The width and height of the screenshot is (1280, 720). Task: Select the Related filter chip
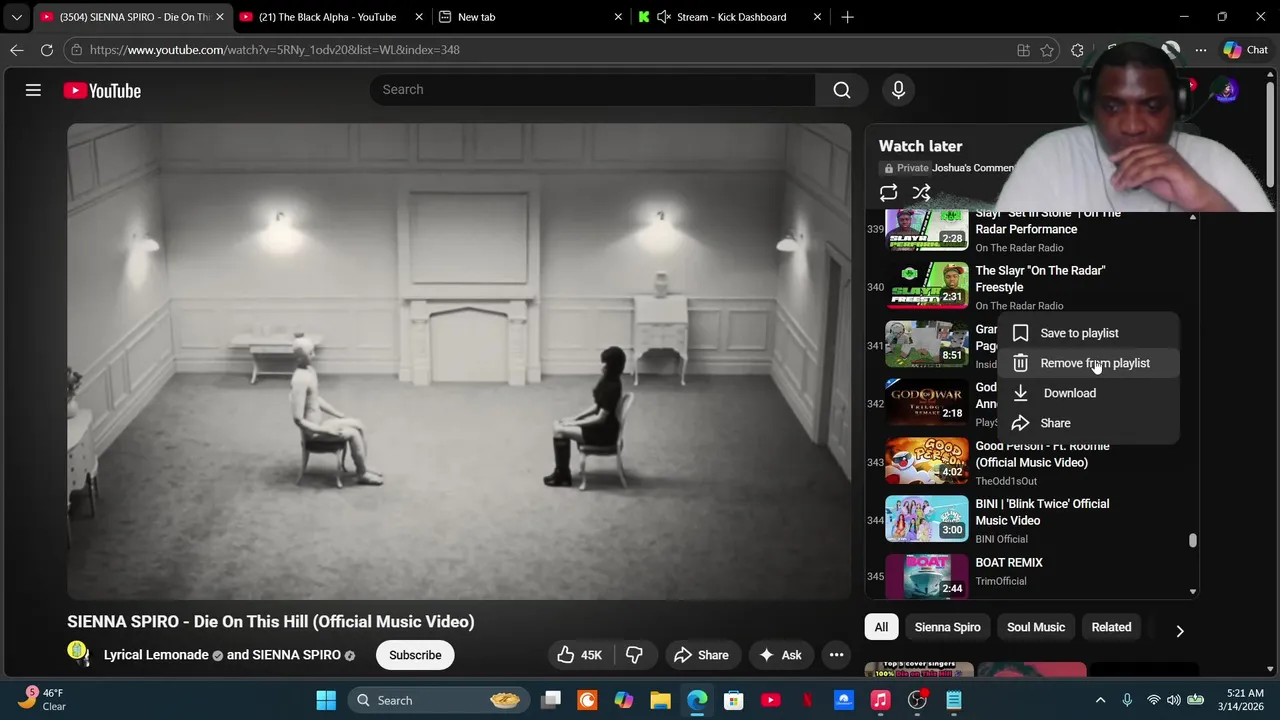point(1111,627)
